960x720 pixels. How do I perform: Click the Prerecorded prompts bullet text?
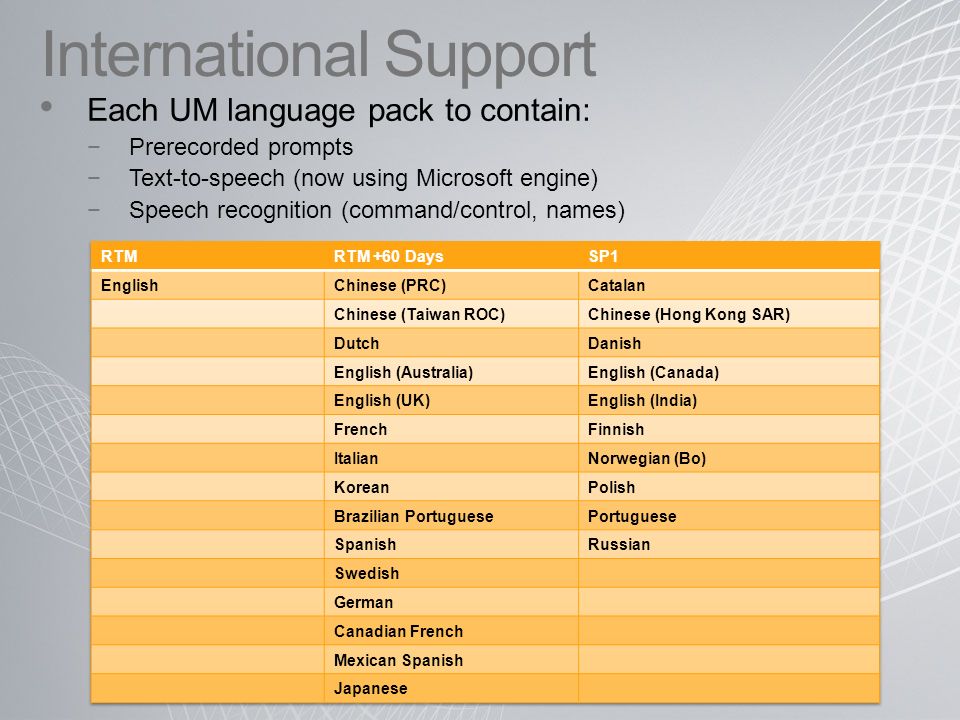[x=241, y=148]
